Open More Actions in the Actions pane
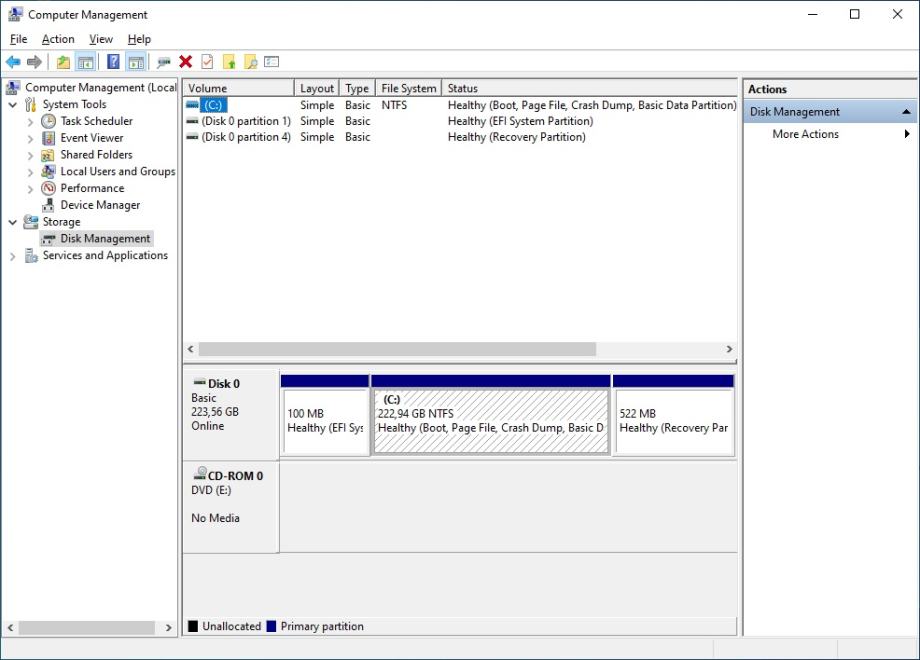Viewport: 920px width, 660px height. (805, 134)
